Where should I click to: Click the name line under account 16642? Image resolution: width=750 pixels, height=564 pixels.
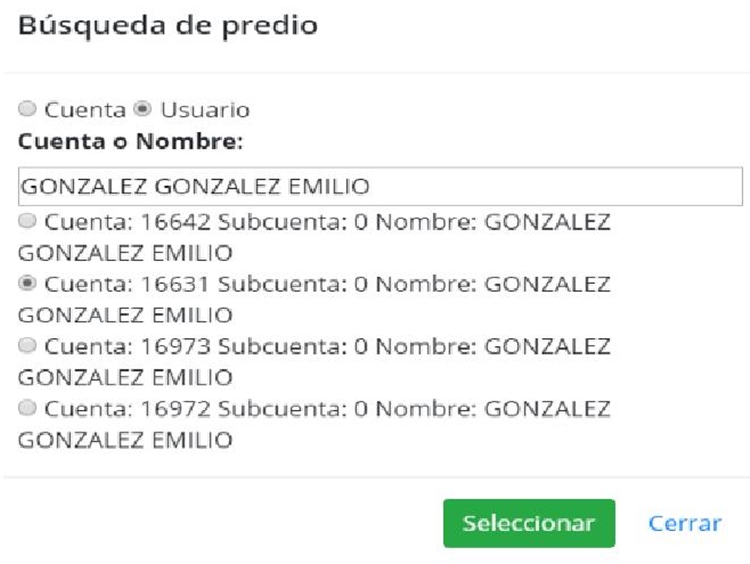tap(125, 252)
